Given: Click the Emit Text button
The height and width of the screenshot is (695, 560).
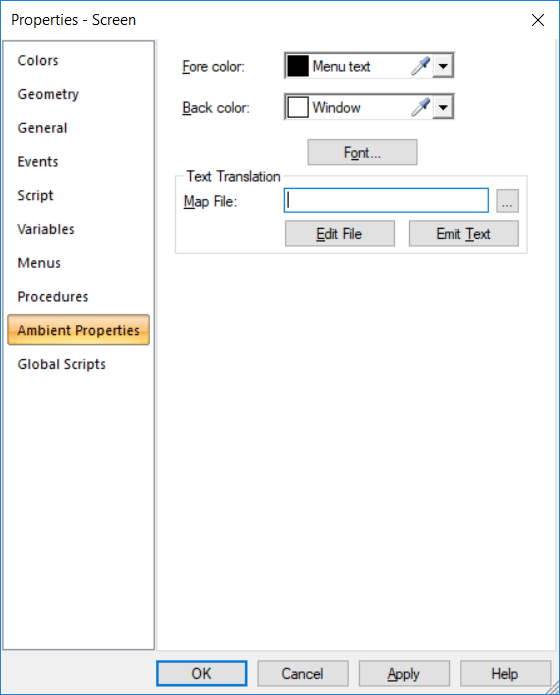Looking at the screenshot, I should tap(463, 234).
